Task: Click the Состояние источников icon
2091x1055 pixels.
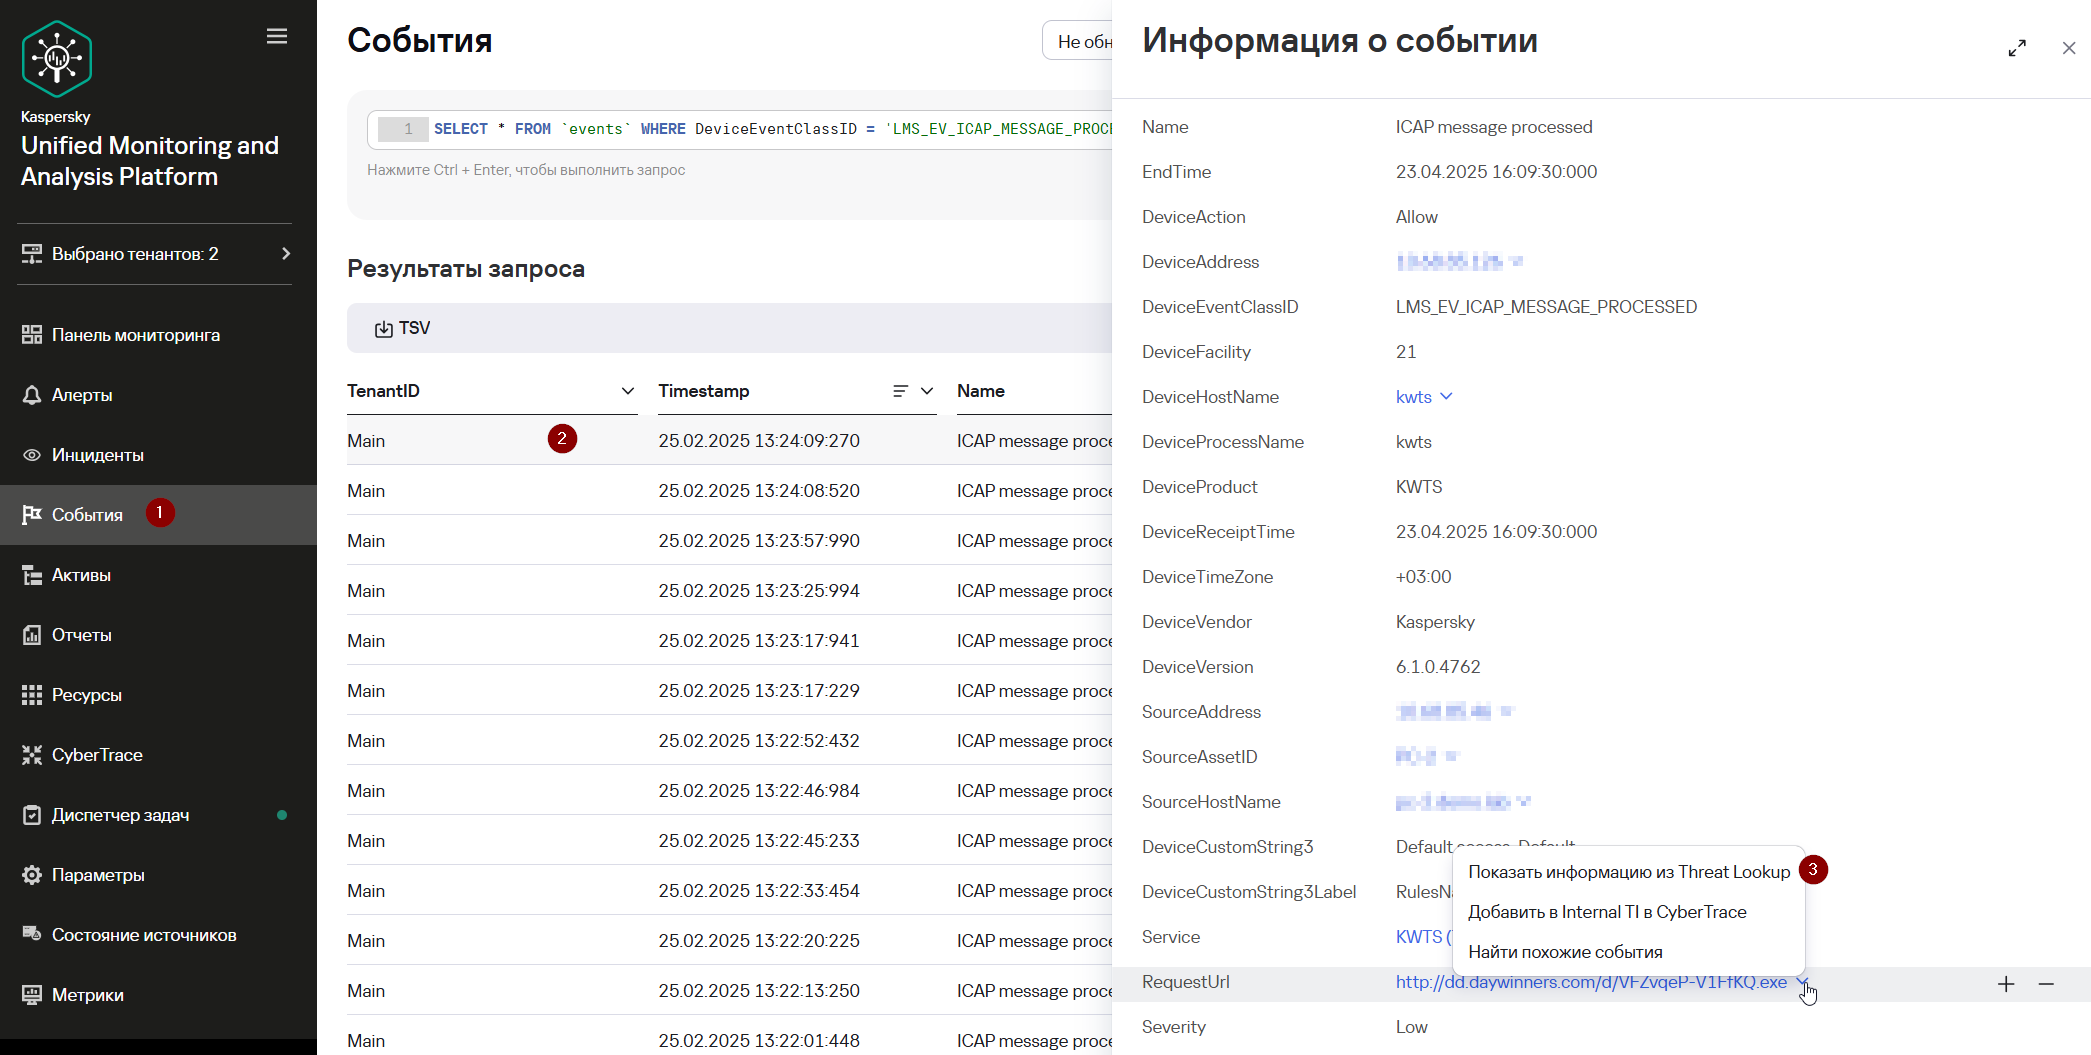Action: point(32,934)
